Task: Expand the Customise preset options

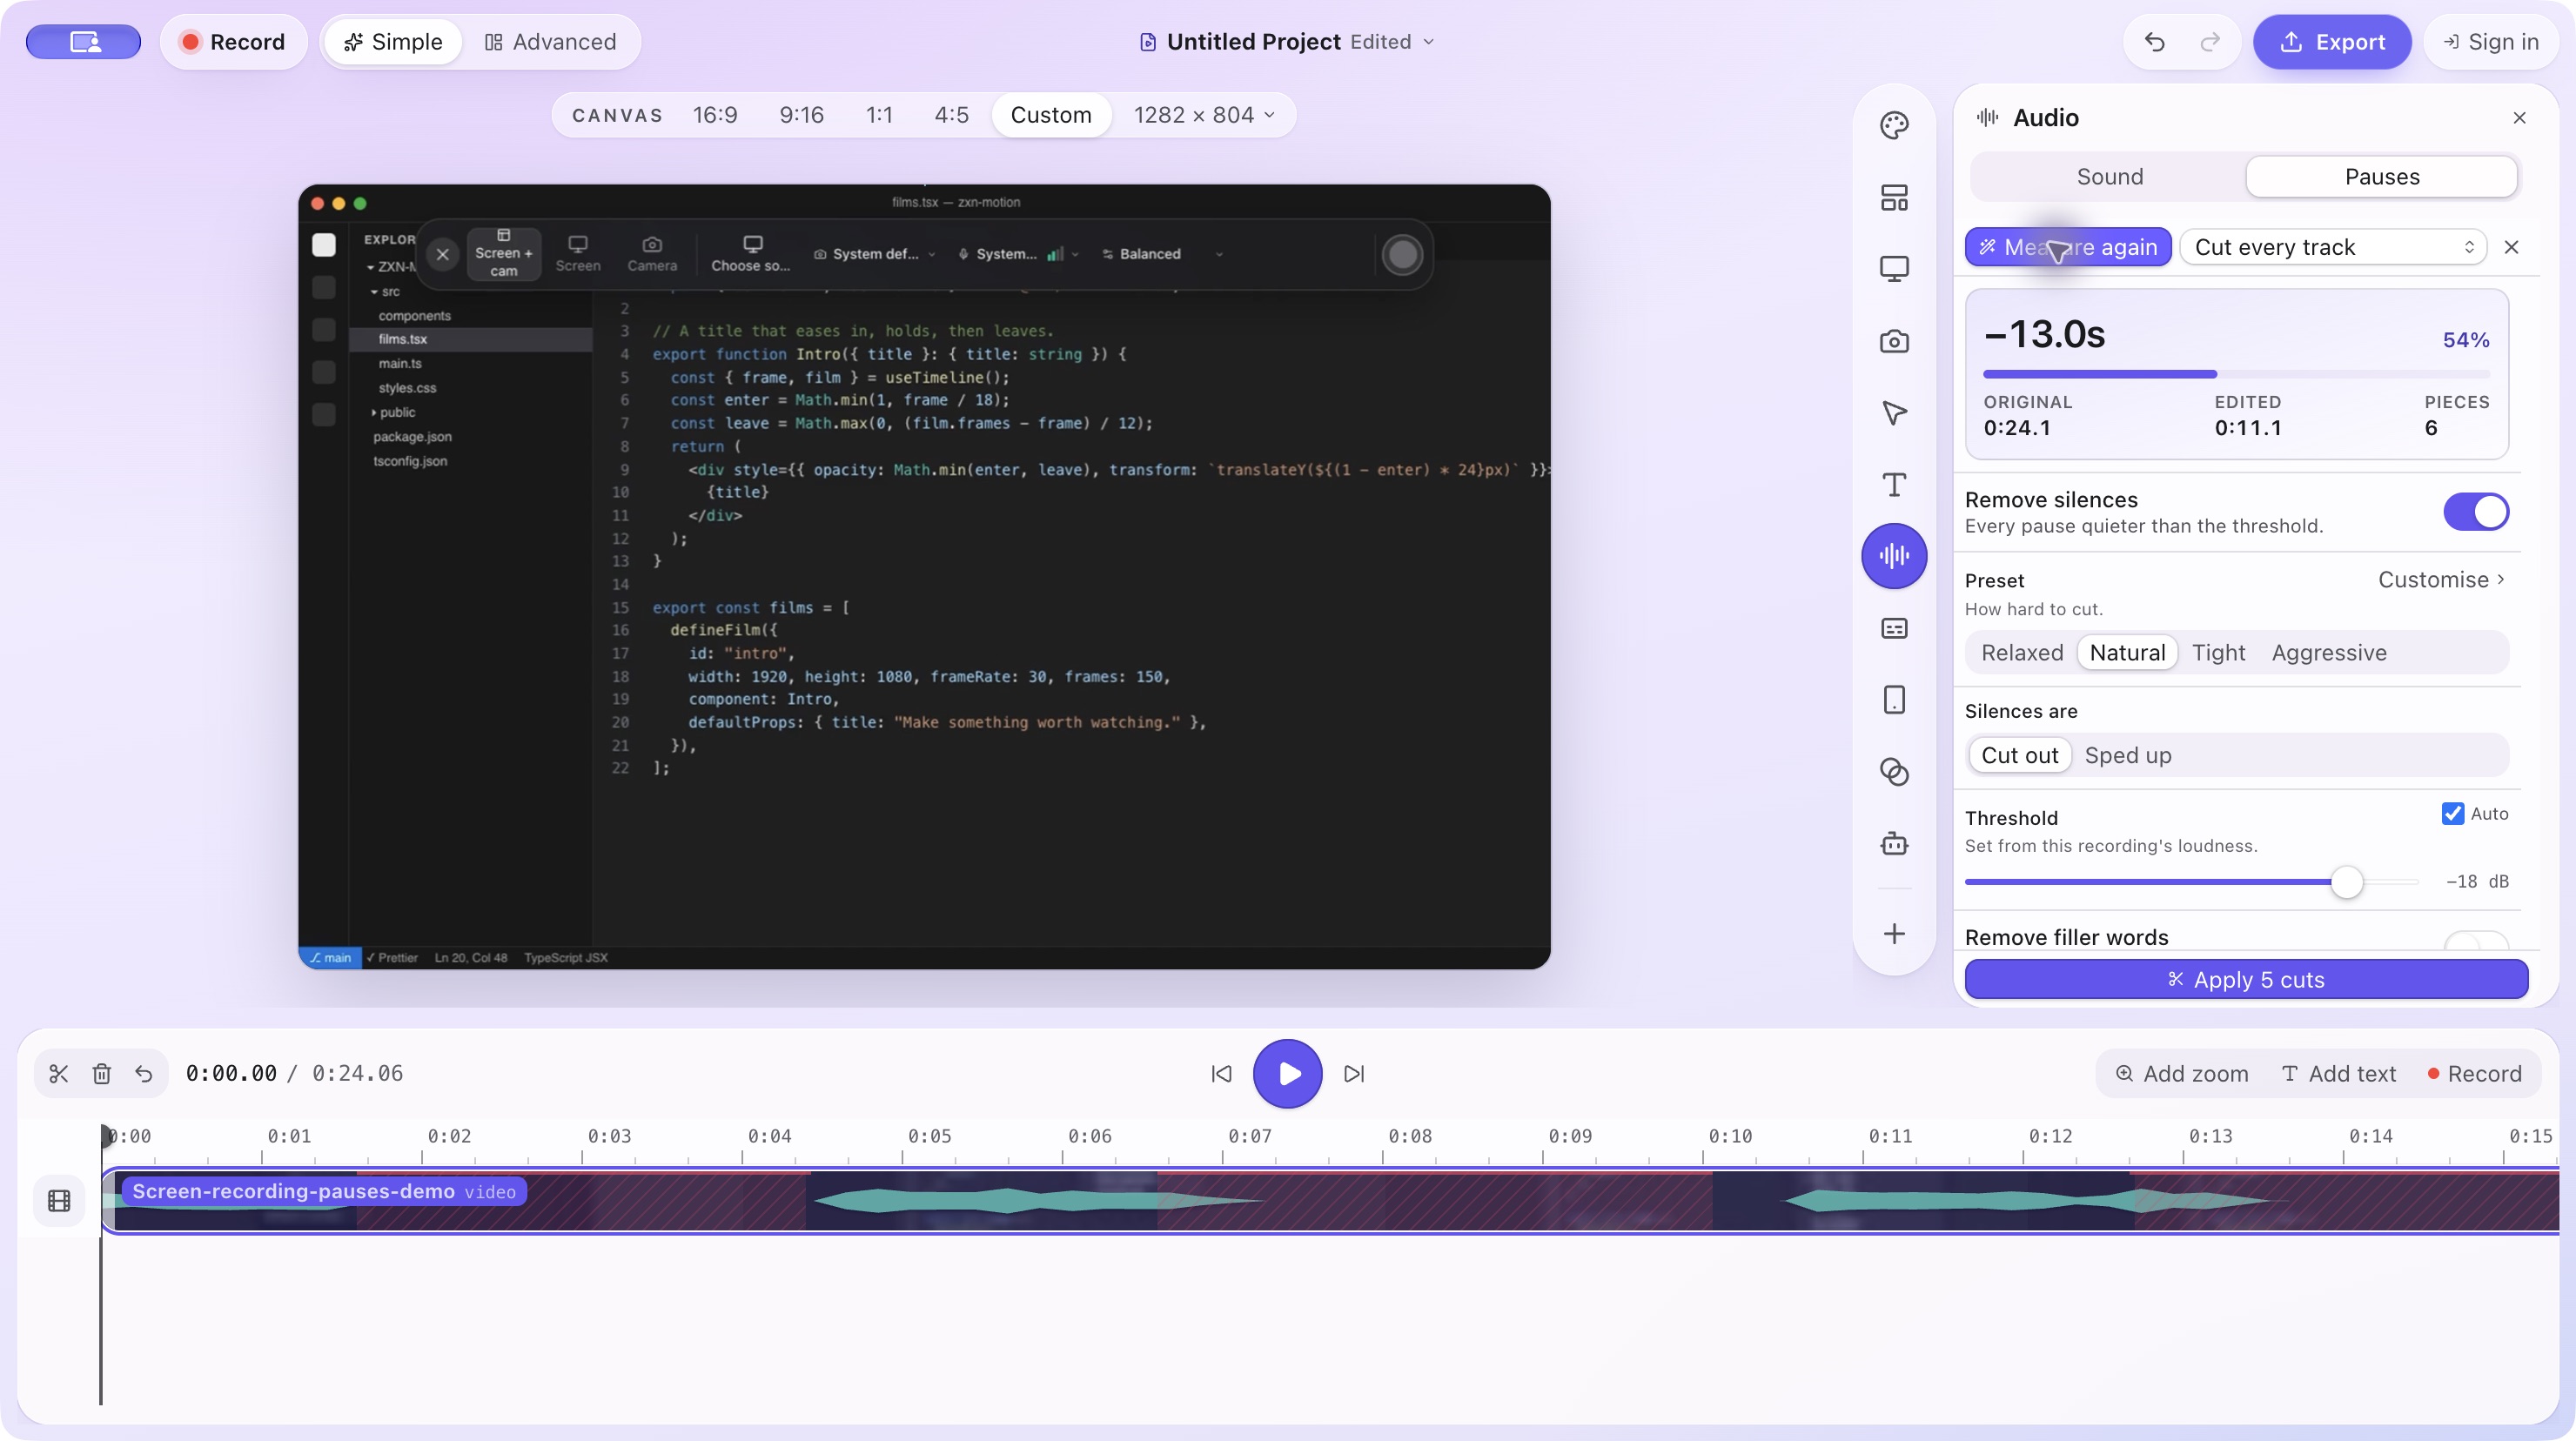Action: pyautogui.click(x=2441, y=580)
